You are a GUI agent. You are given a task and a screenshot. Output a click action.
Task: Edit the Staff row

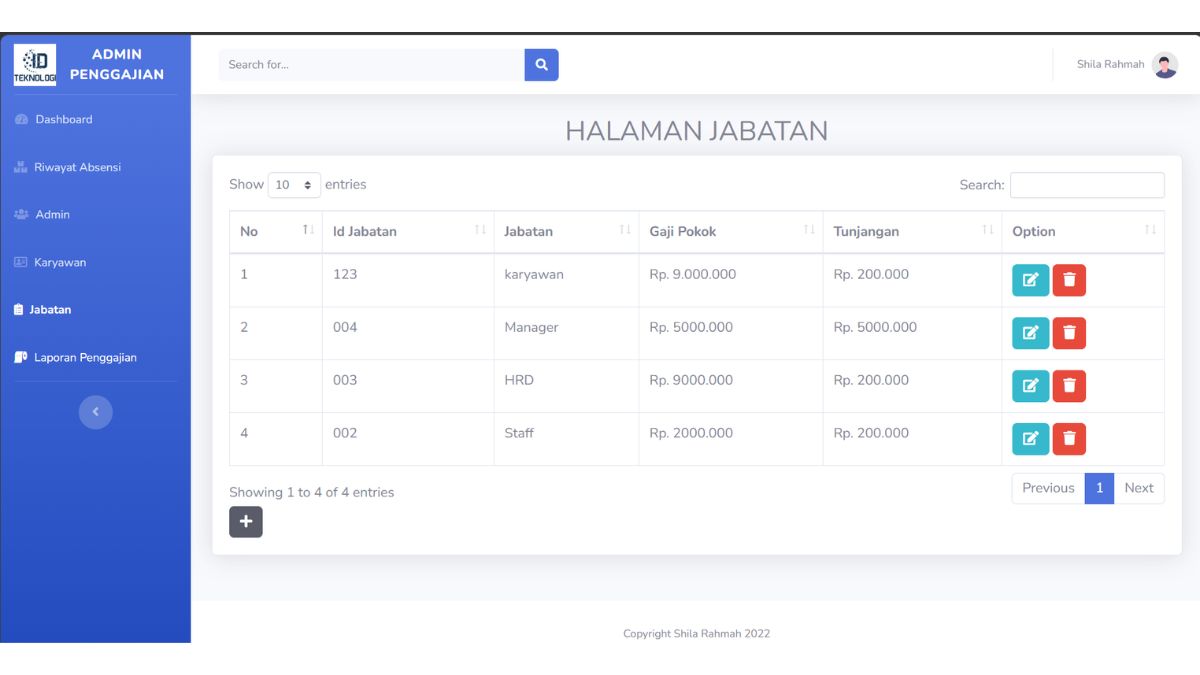click(1030, 439)
